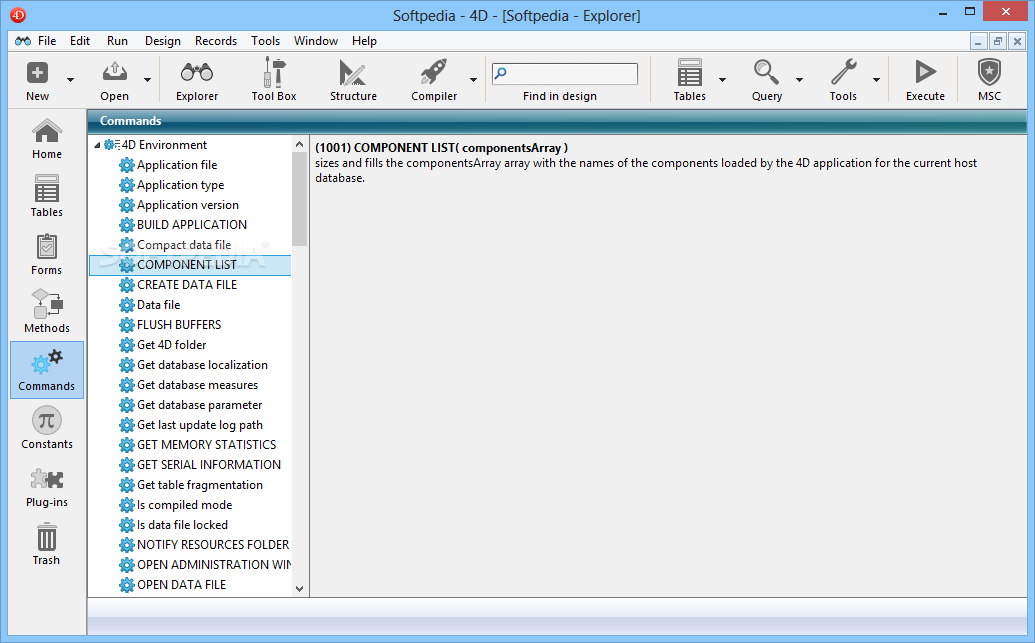Restore down the inner Explorer window
The image size is (1035, 643).
997,41
